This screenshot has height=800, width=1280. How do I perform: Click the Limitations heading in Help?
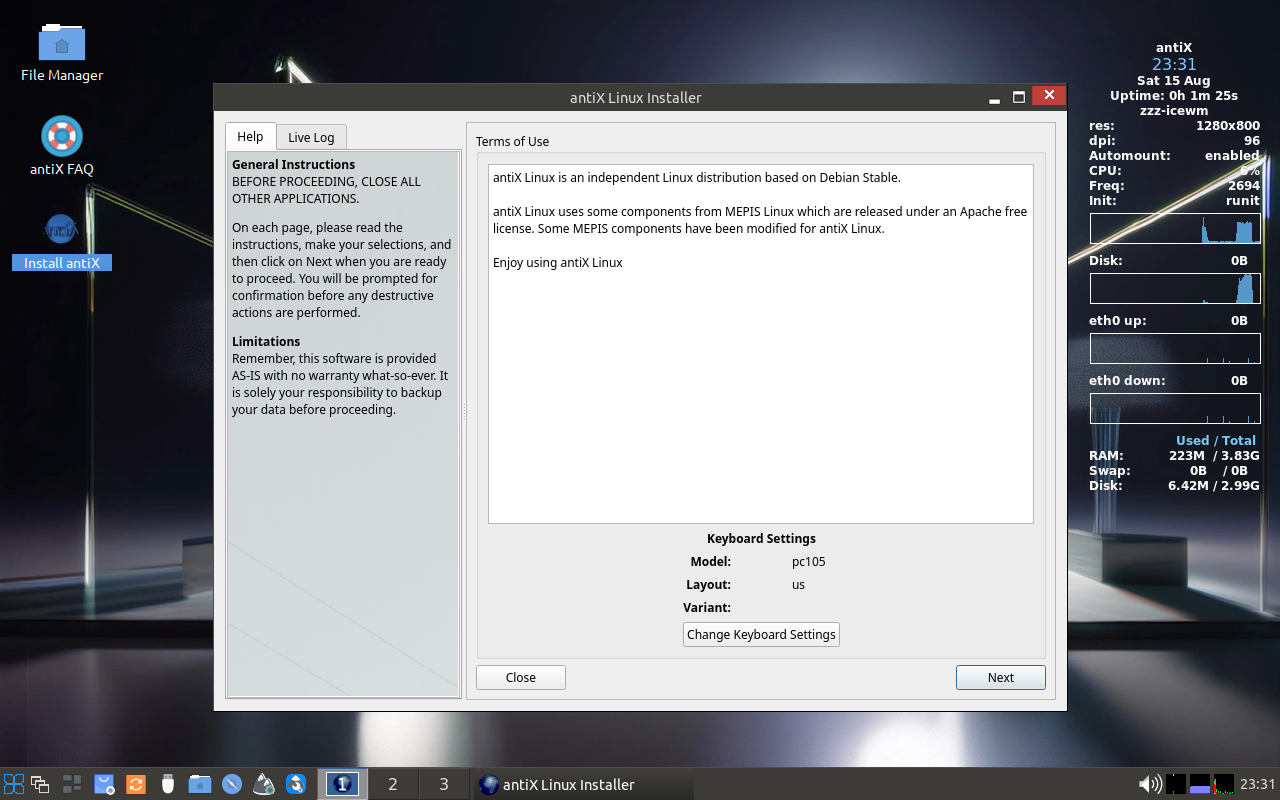pos(266,341)
